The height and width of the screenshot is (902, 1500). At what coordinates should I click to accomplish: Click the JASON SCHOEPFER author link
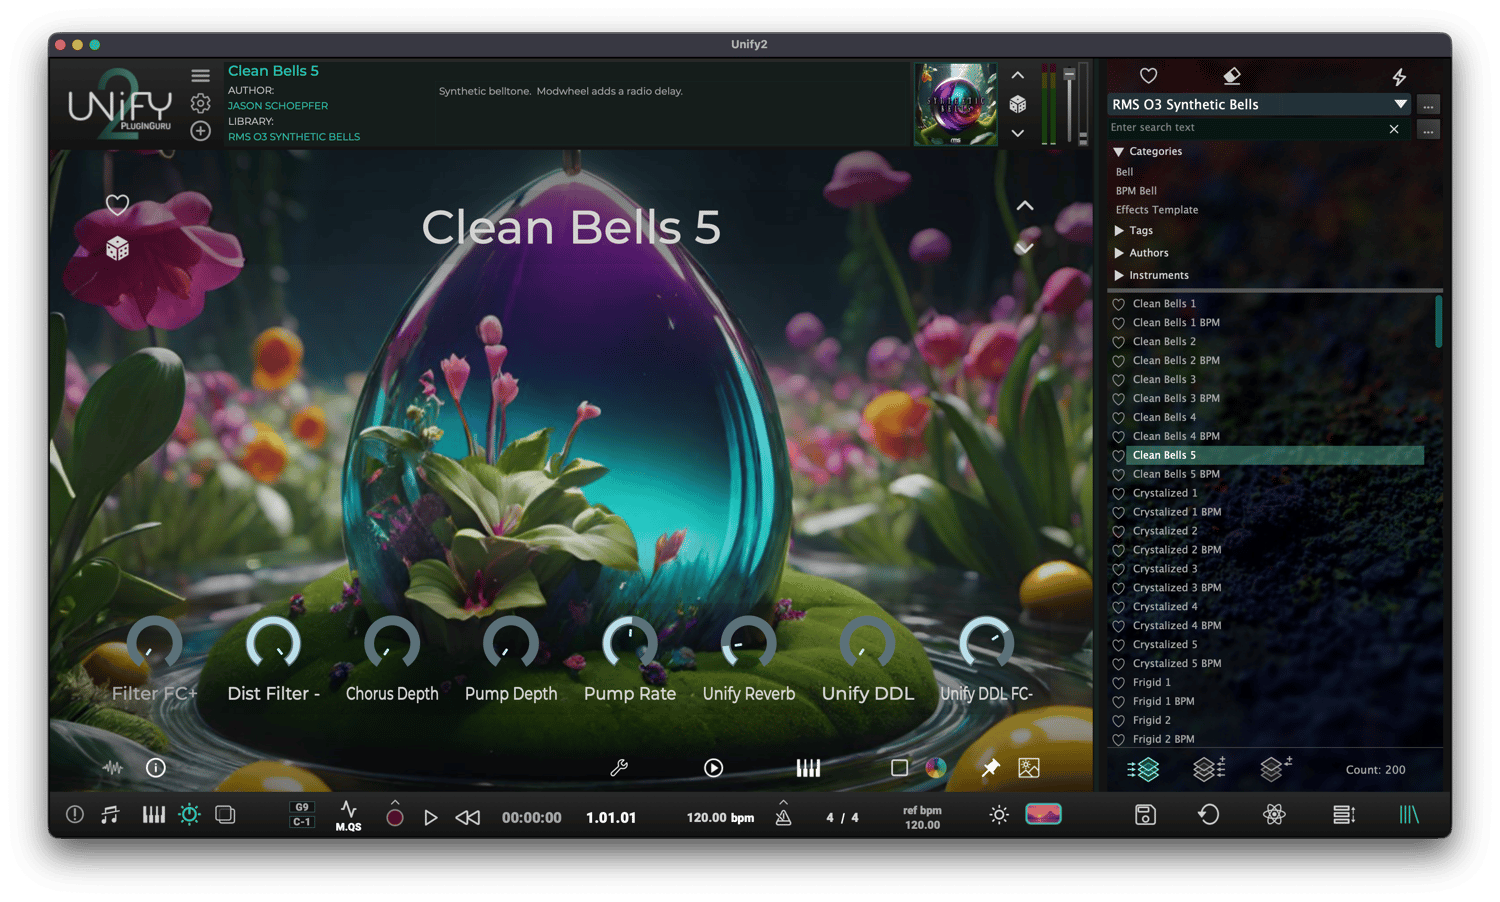[278, 106]
